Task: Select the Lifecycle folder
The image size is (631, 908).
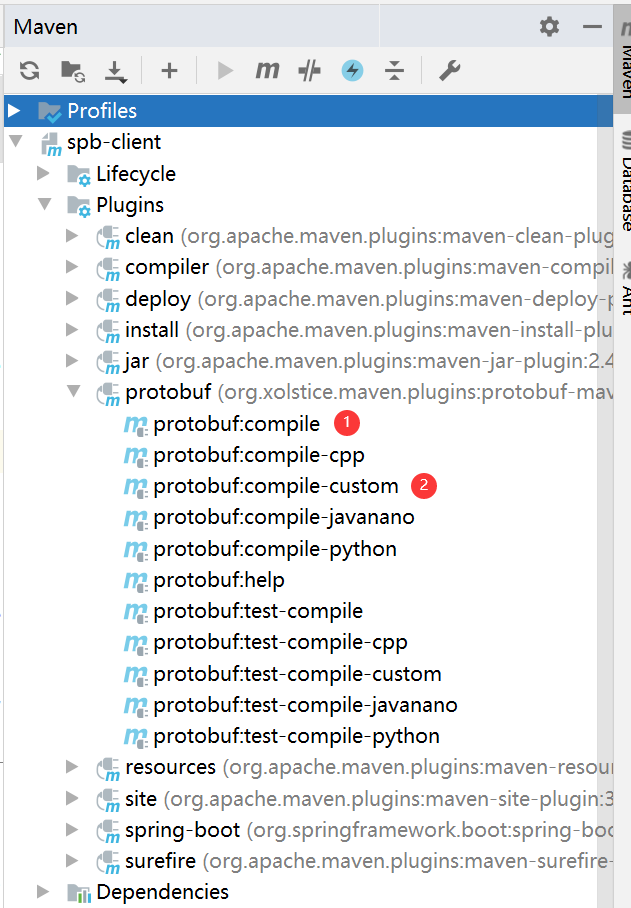Action: coord(136,174)
